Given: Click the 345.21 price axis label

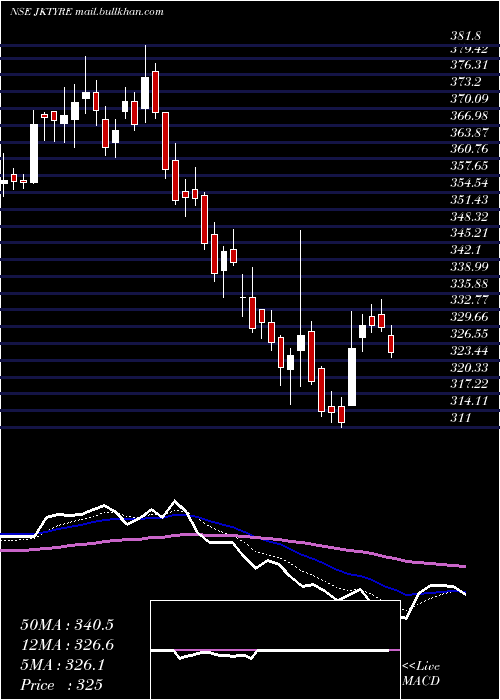Looking at the screenshot, I should click(469, 233).
